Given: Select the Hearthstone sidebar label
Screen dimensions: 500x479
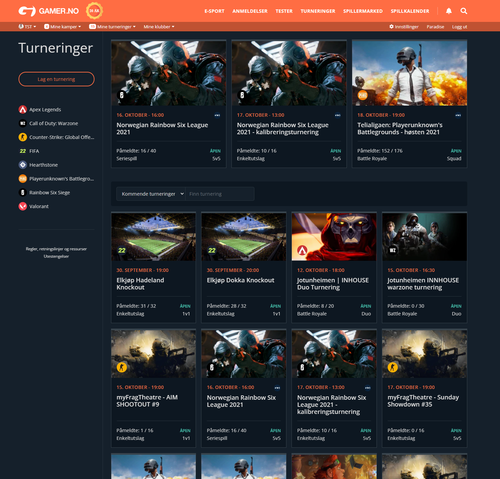Looking at the screenshot, I should pos(43,165).
